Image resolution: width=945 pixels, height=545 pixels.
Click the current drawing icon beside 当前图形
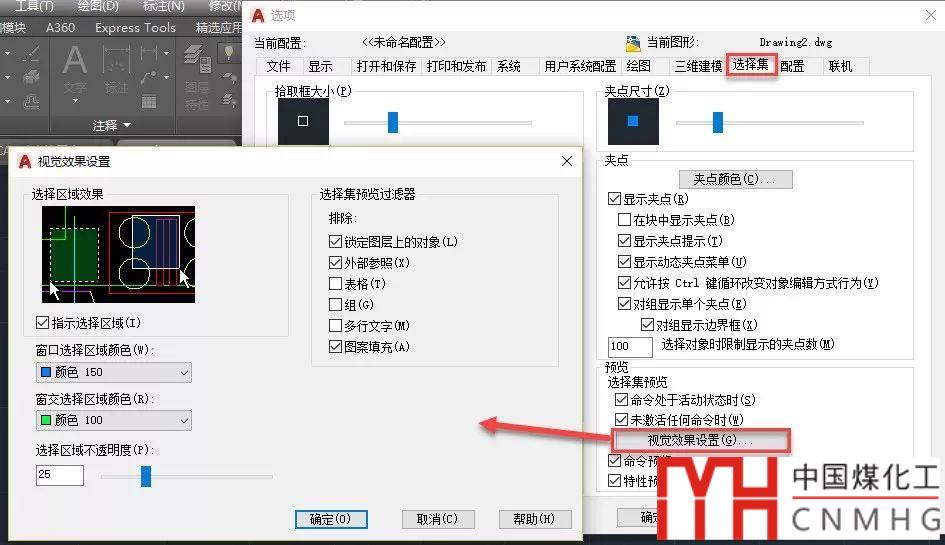(633, 43)
